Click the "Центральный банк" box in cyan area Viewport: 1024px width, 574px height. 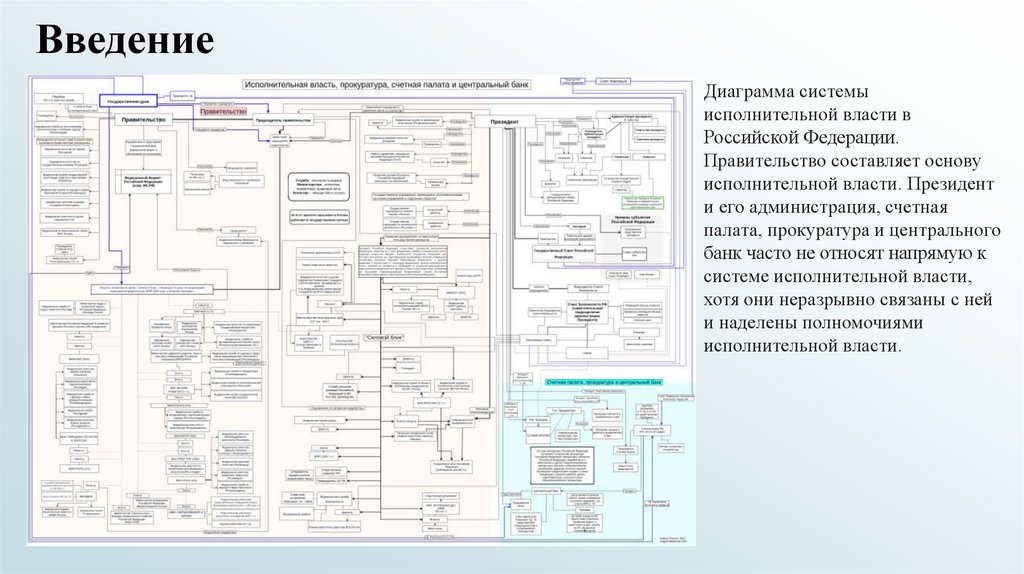click(x=547, y=490)
